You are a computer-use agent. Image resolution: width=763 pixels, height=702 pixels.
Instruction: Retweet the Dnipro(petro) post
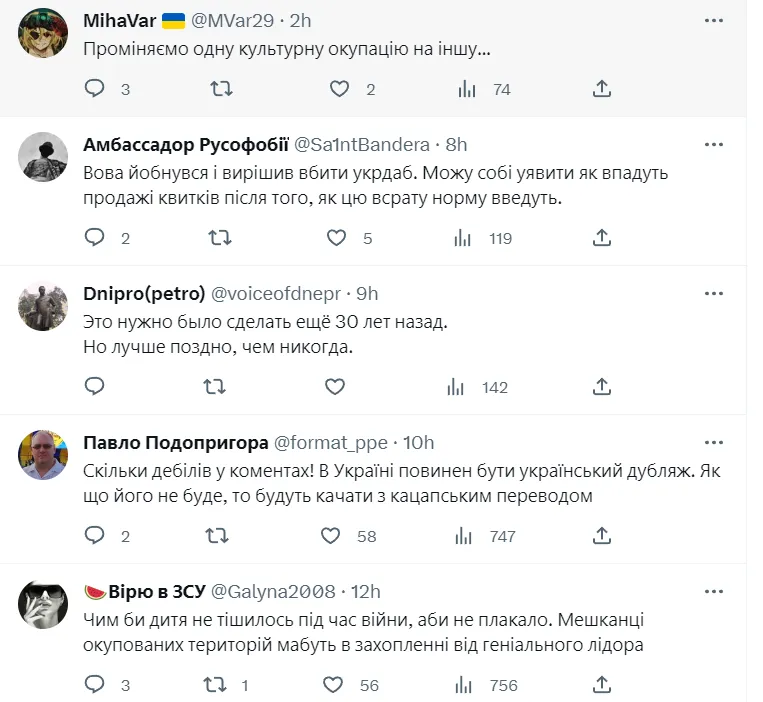[x=215, y=387]
